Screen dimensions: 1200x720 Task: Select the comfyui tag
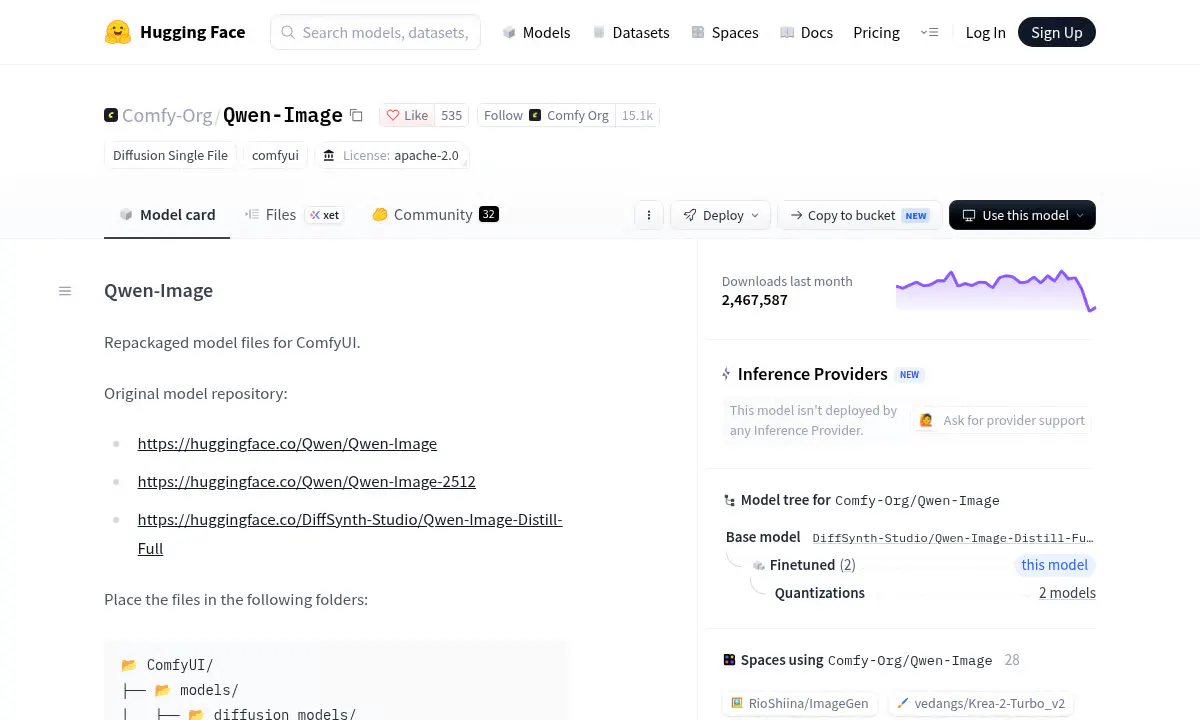pyautogui.click(x=275, y=155)
